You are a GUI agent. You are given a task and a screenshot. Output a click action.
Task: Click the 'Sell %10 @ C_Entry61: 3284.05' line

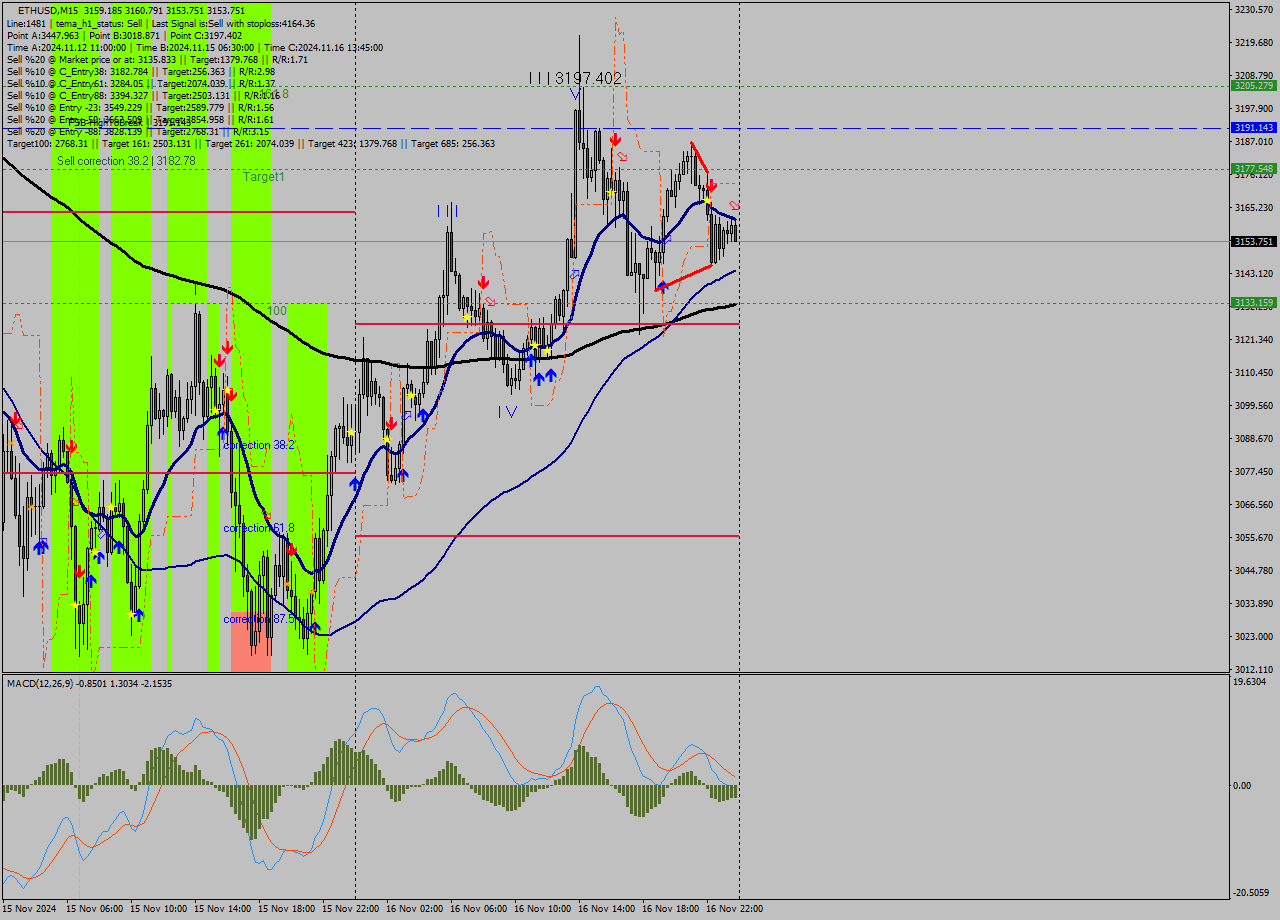tap(140, 83)
